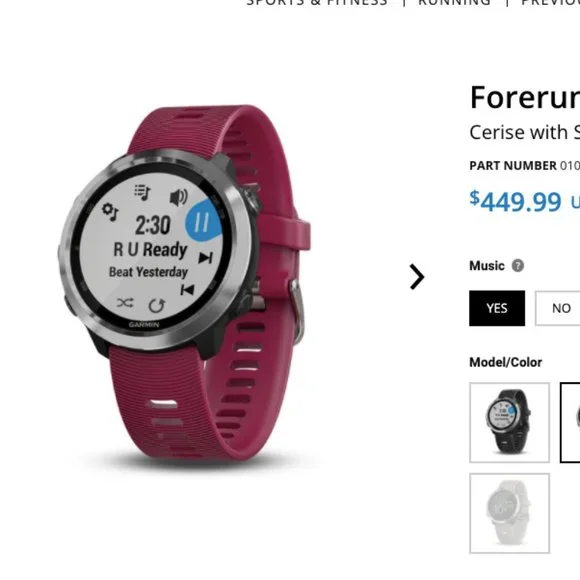Click the next track icon on watch
The width and height of the screenshot is (580, 580).
pyautogui.click(x=206, y=257)
